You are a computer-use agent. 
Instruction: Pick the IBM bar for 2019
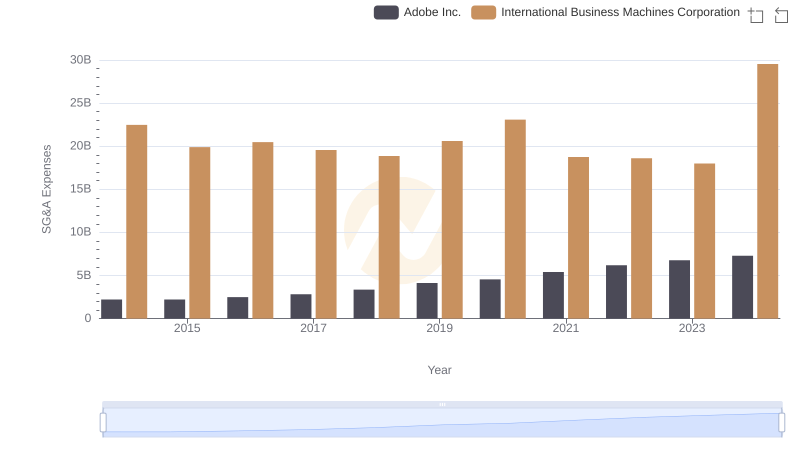click(452, 229)
